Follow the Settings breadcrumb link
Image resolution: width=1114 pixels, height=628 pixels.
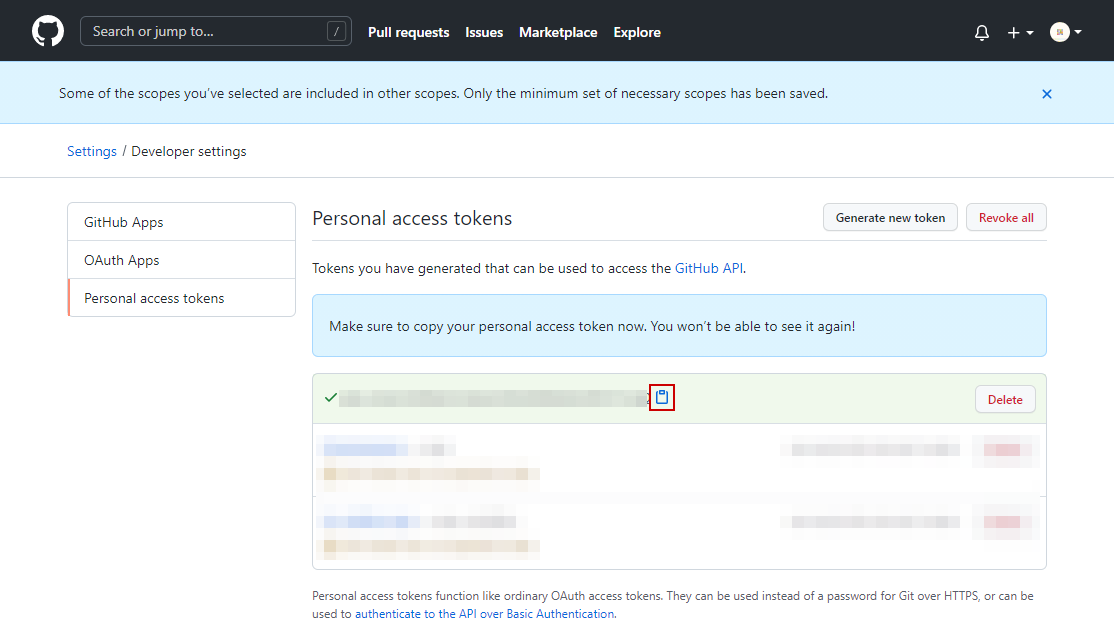tap(92, 152)
